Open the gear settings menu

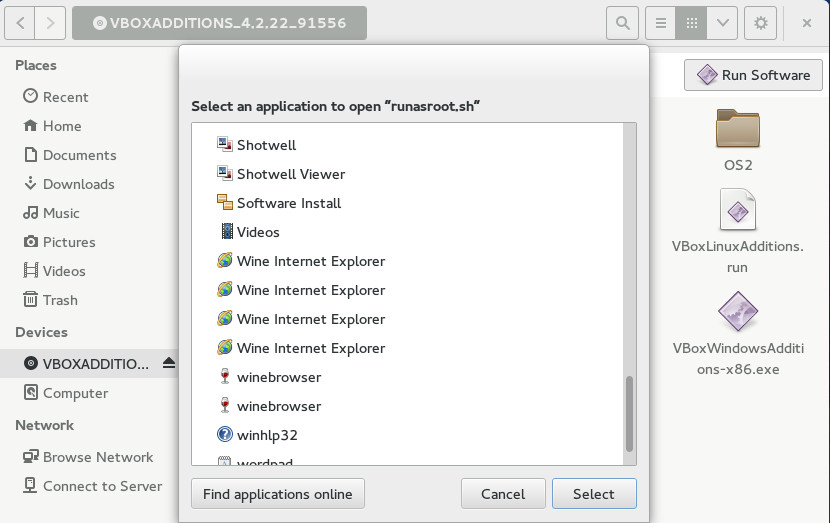tap(761, 23)
